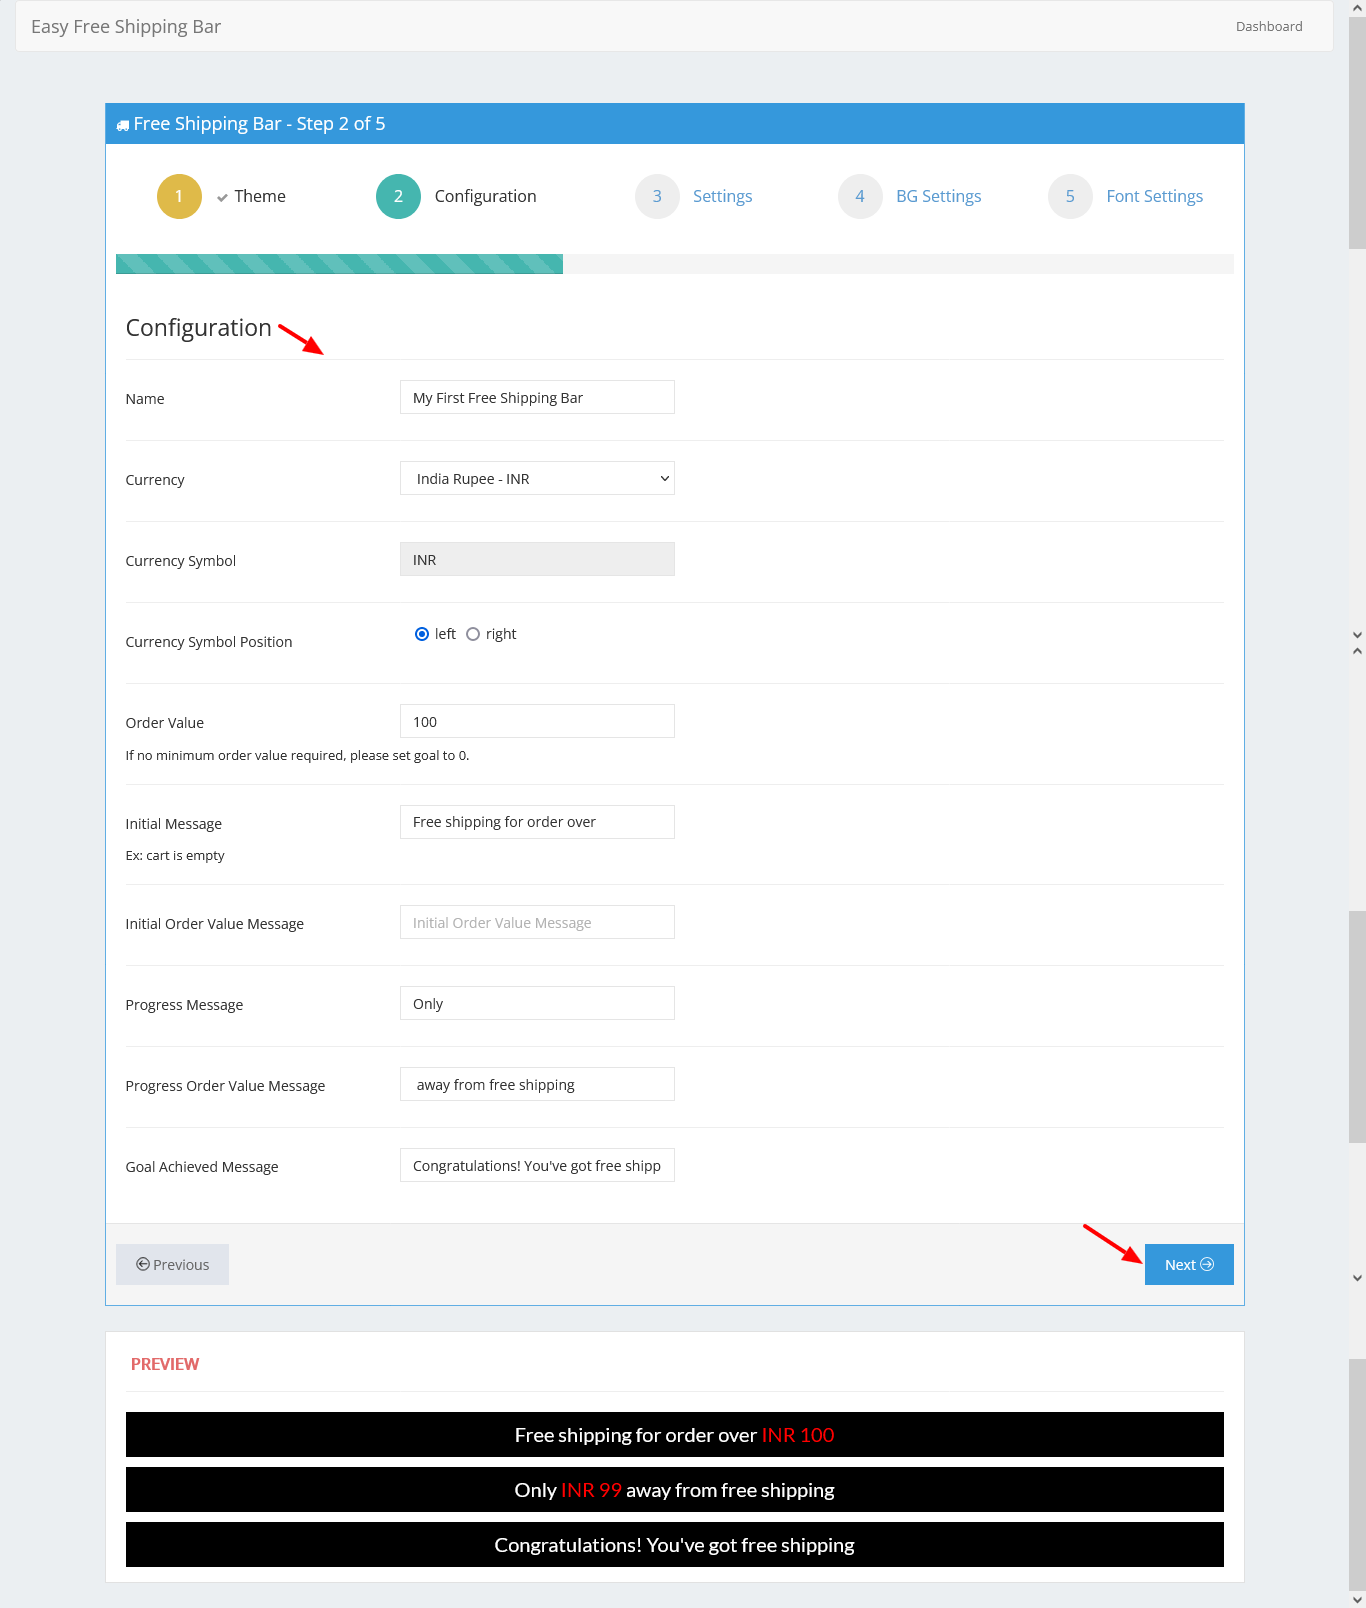Open the Dashboard link
Viewport: 1366px width, 1608px height.
[1268, 27]
